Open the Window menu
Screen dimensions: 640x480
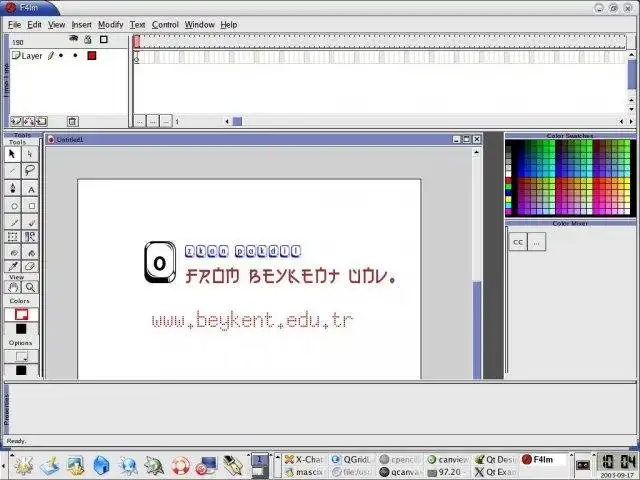click(x=199, y=25)
